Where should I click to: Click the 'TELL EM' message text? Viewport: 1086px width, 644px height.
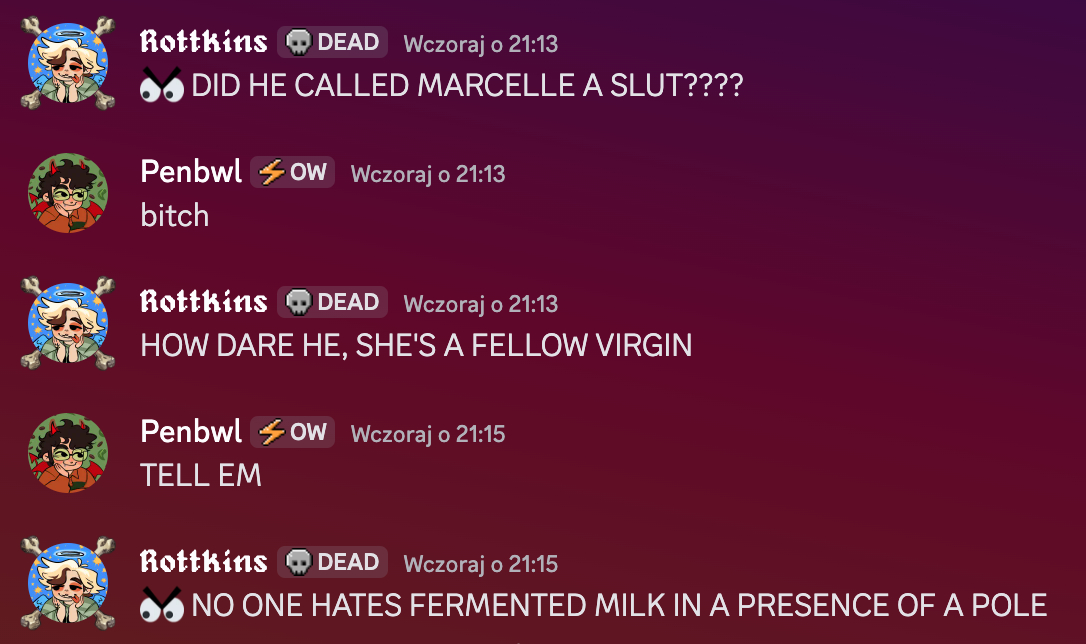[x=201, y=475]
